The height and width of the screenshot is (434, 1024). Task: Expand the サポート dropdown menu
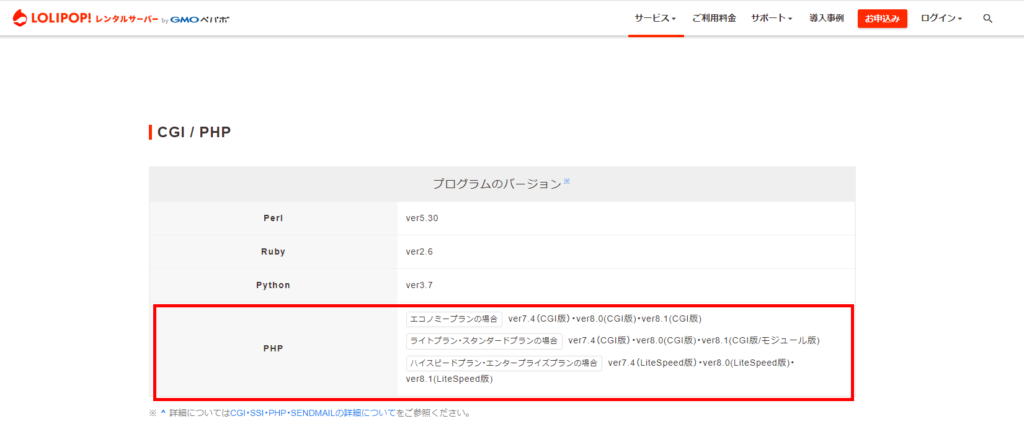click(x=771, y=19)
